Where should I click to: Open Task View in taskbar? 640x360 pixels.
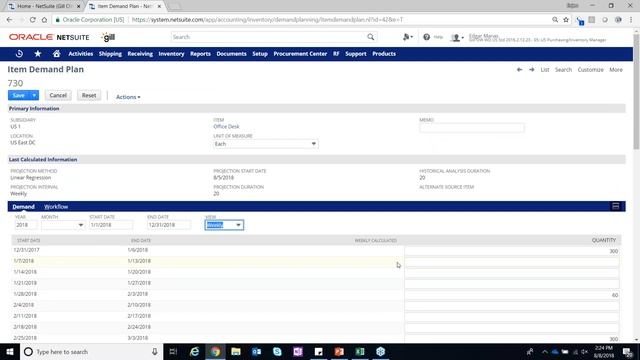click(173, 351)
